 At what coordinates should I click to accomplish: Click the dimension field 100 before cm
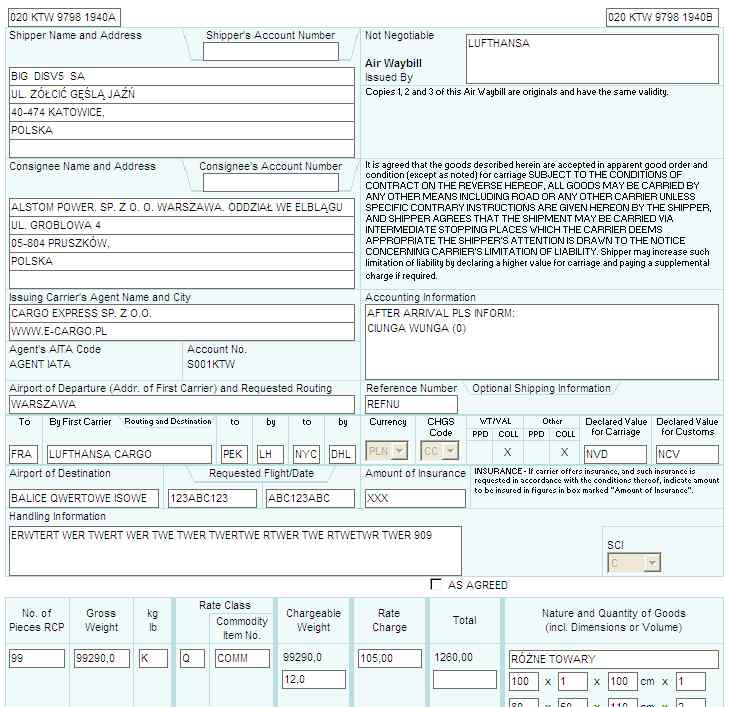point(622,682)
